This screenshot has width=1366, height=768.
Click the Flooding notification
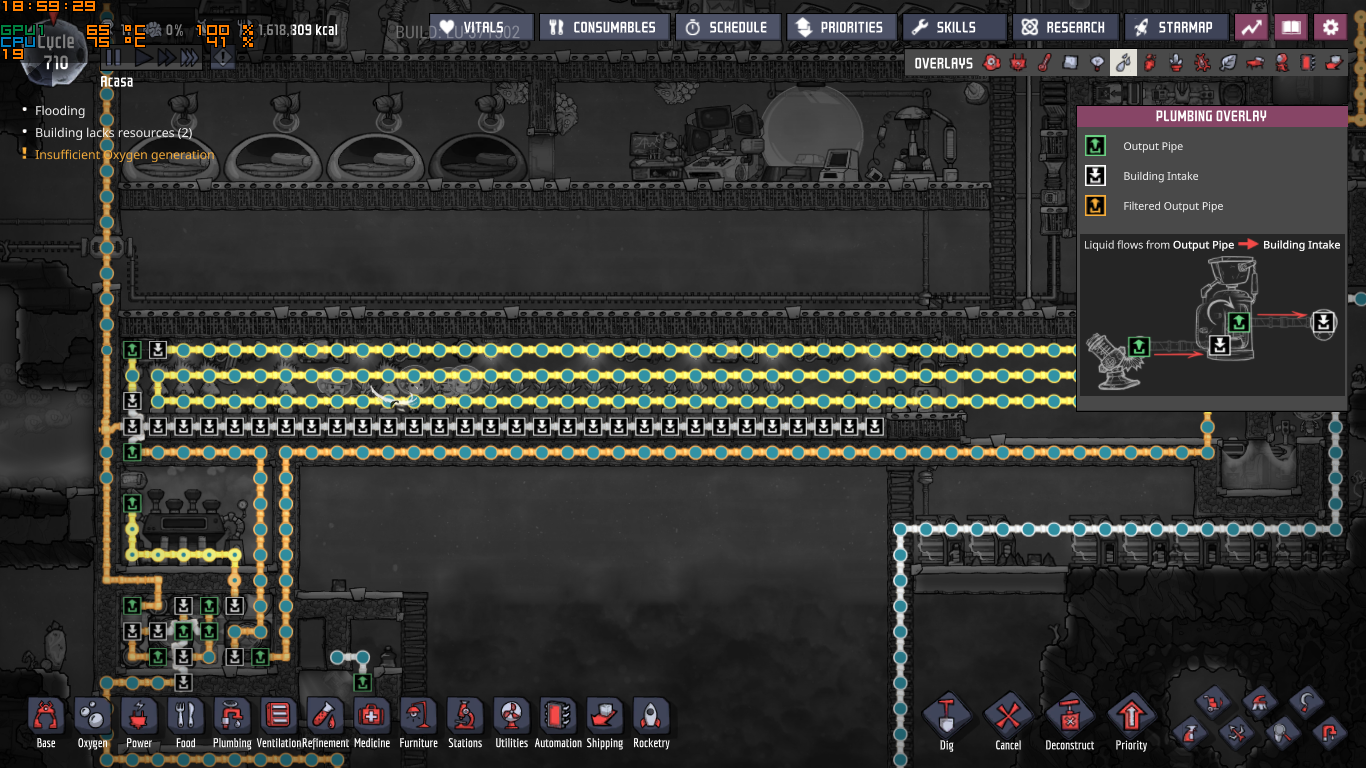(60, 111)
